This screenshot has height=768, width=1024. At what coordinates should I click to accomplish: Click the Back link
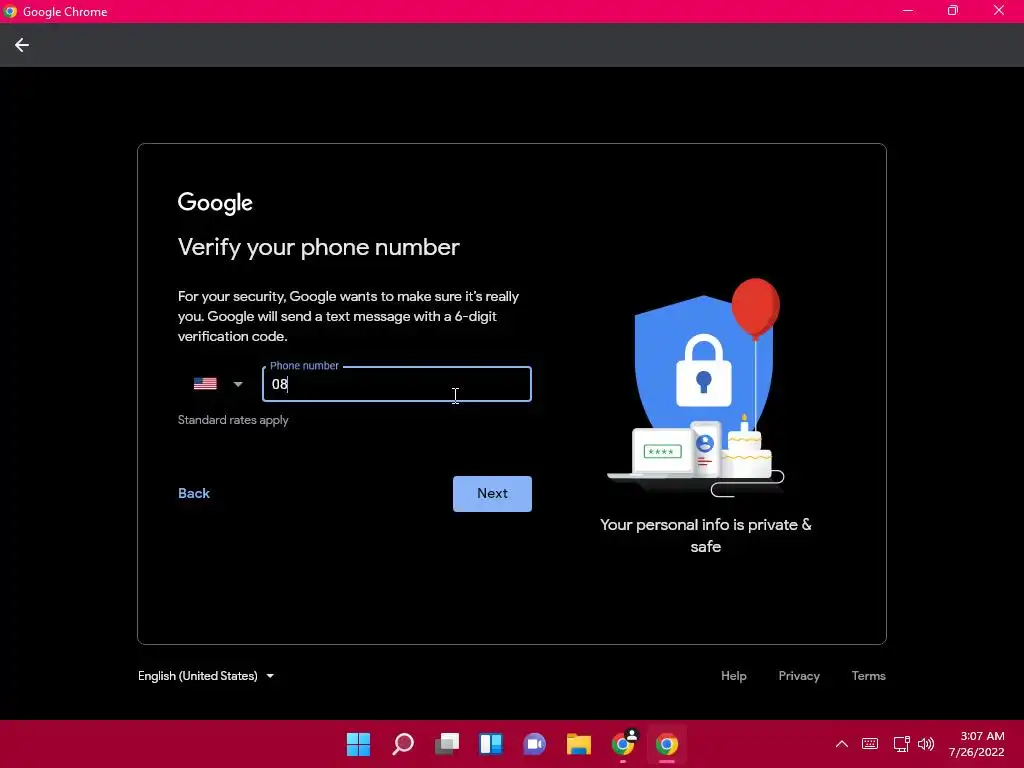[194, 494]
